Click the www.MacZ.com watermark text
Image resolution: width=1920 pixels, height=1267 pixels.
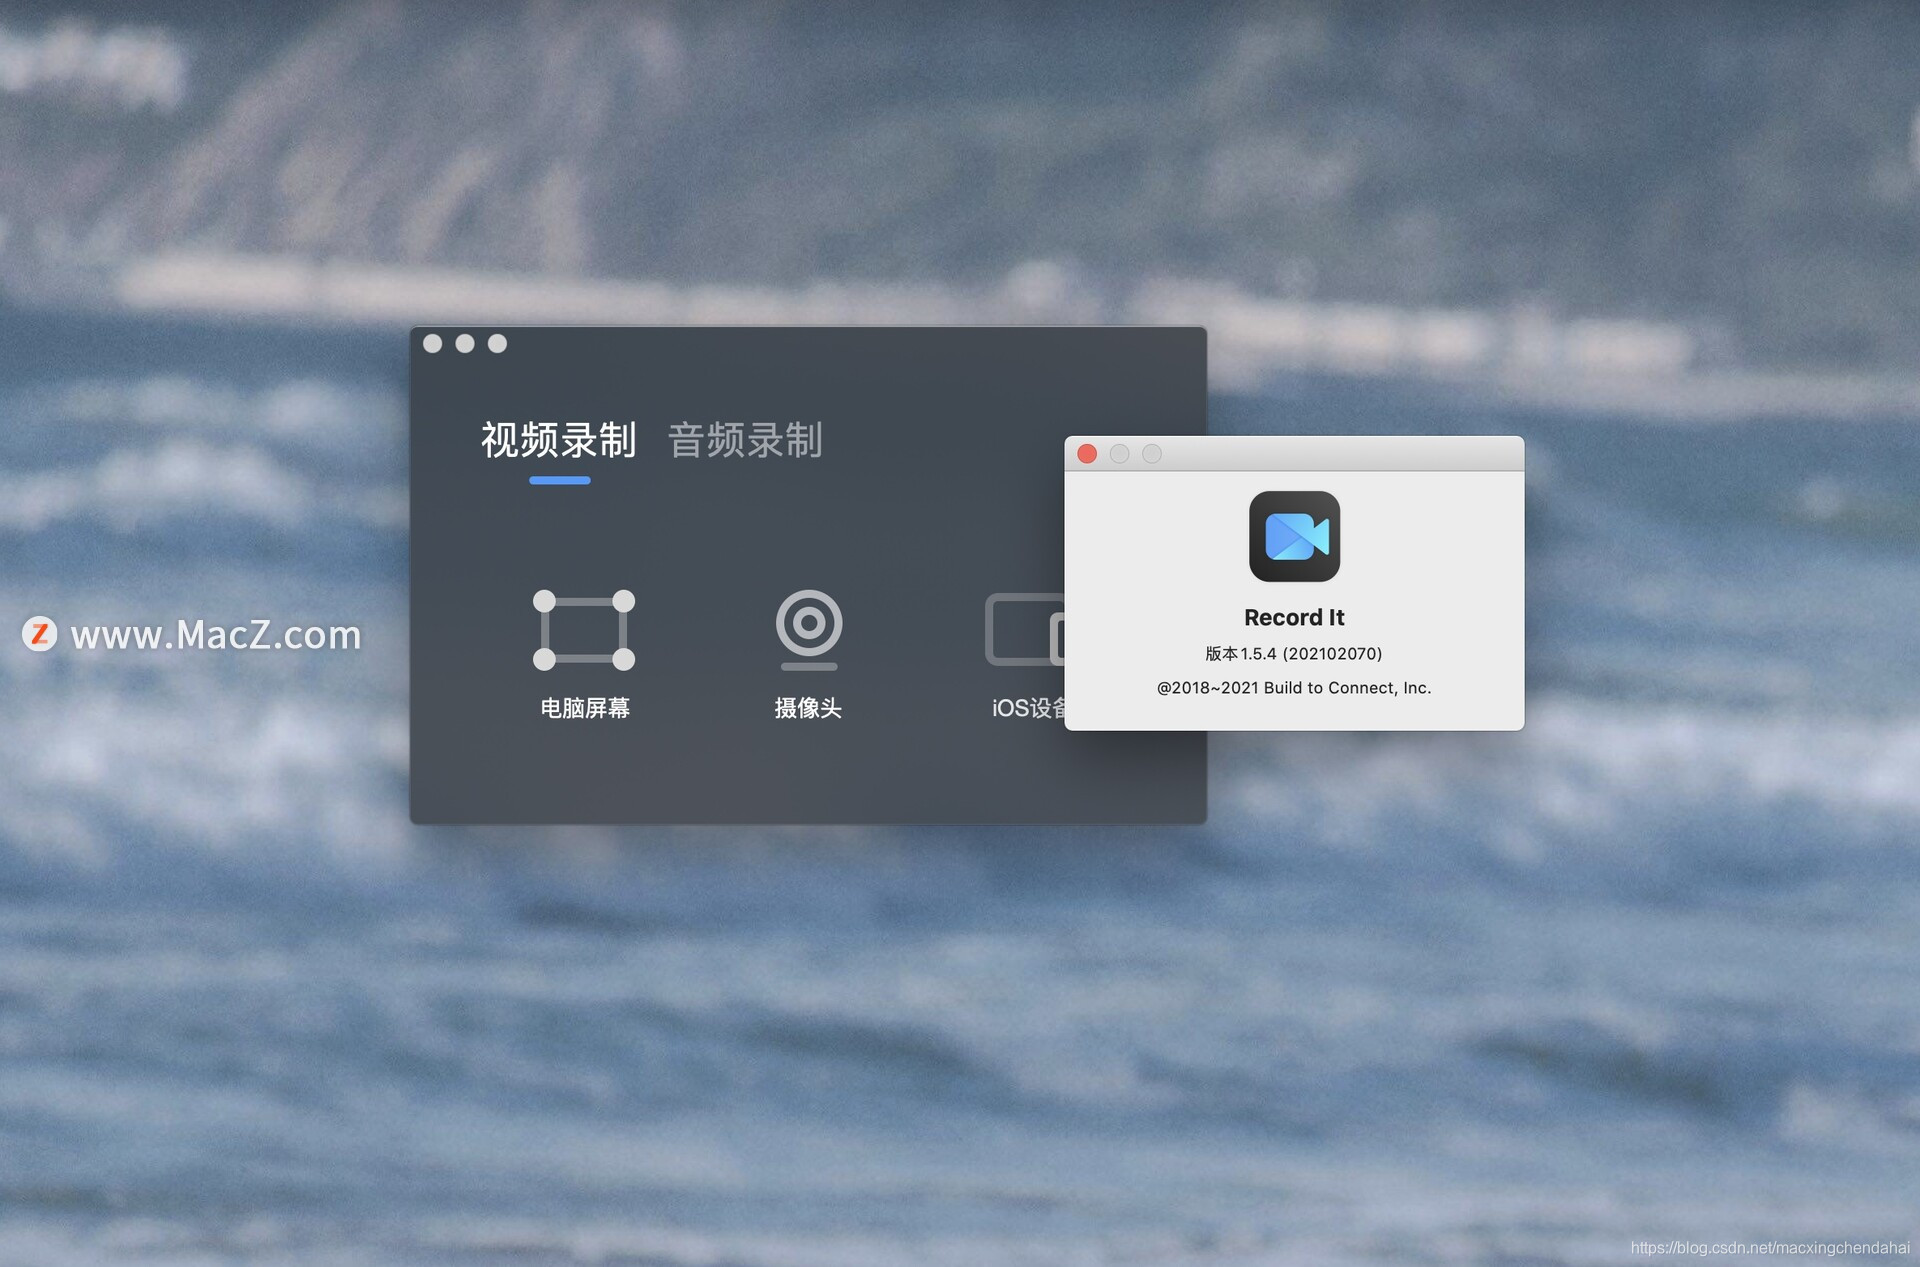(x=216, y=635)
